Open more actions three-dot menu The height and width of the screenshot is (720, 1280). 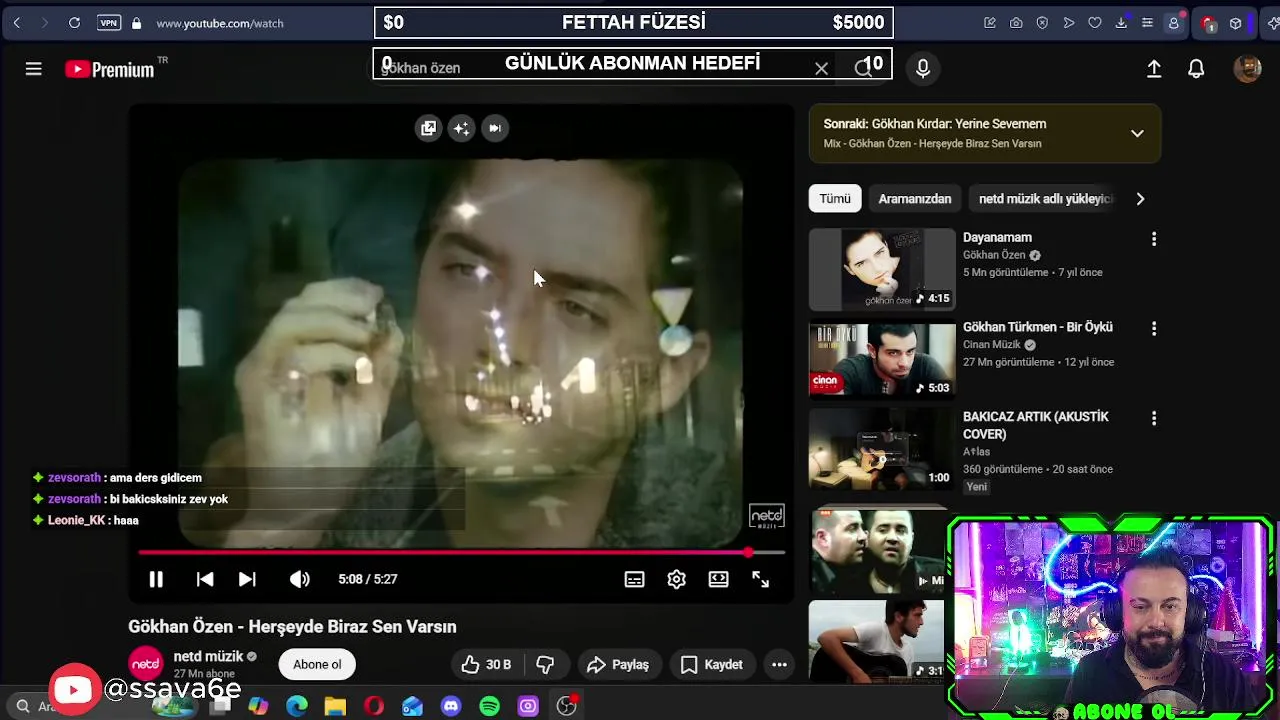point(779,664)
